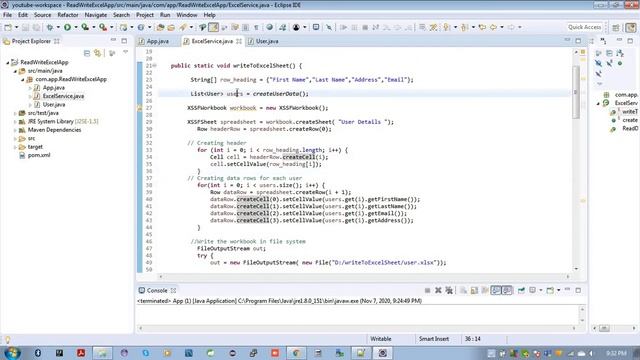Expand the JRE System Library node

coord(16,122)
